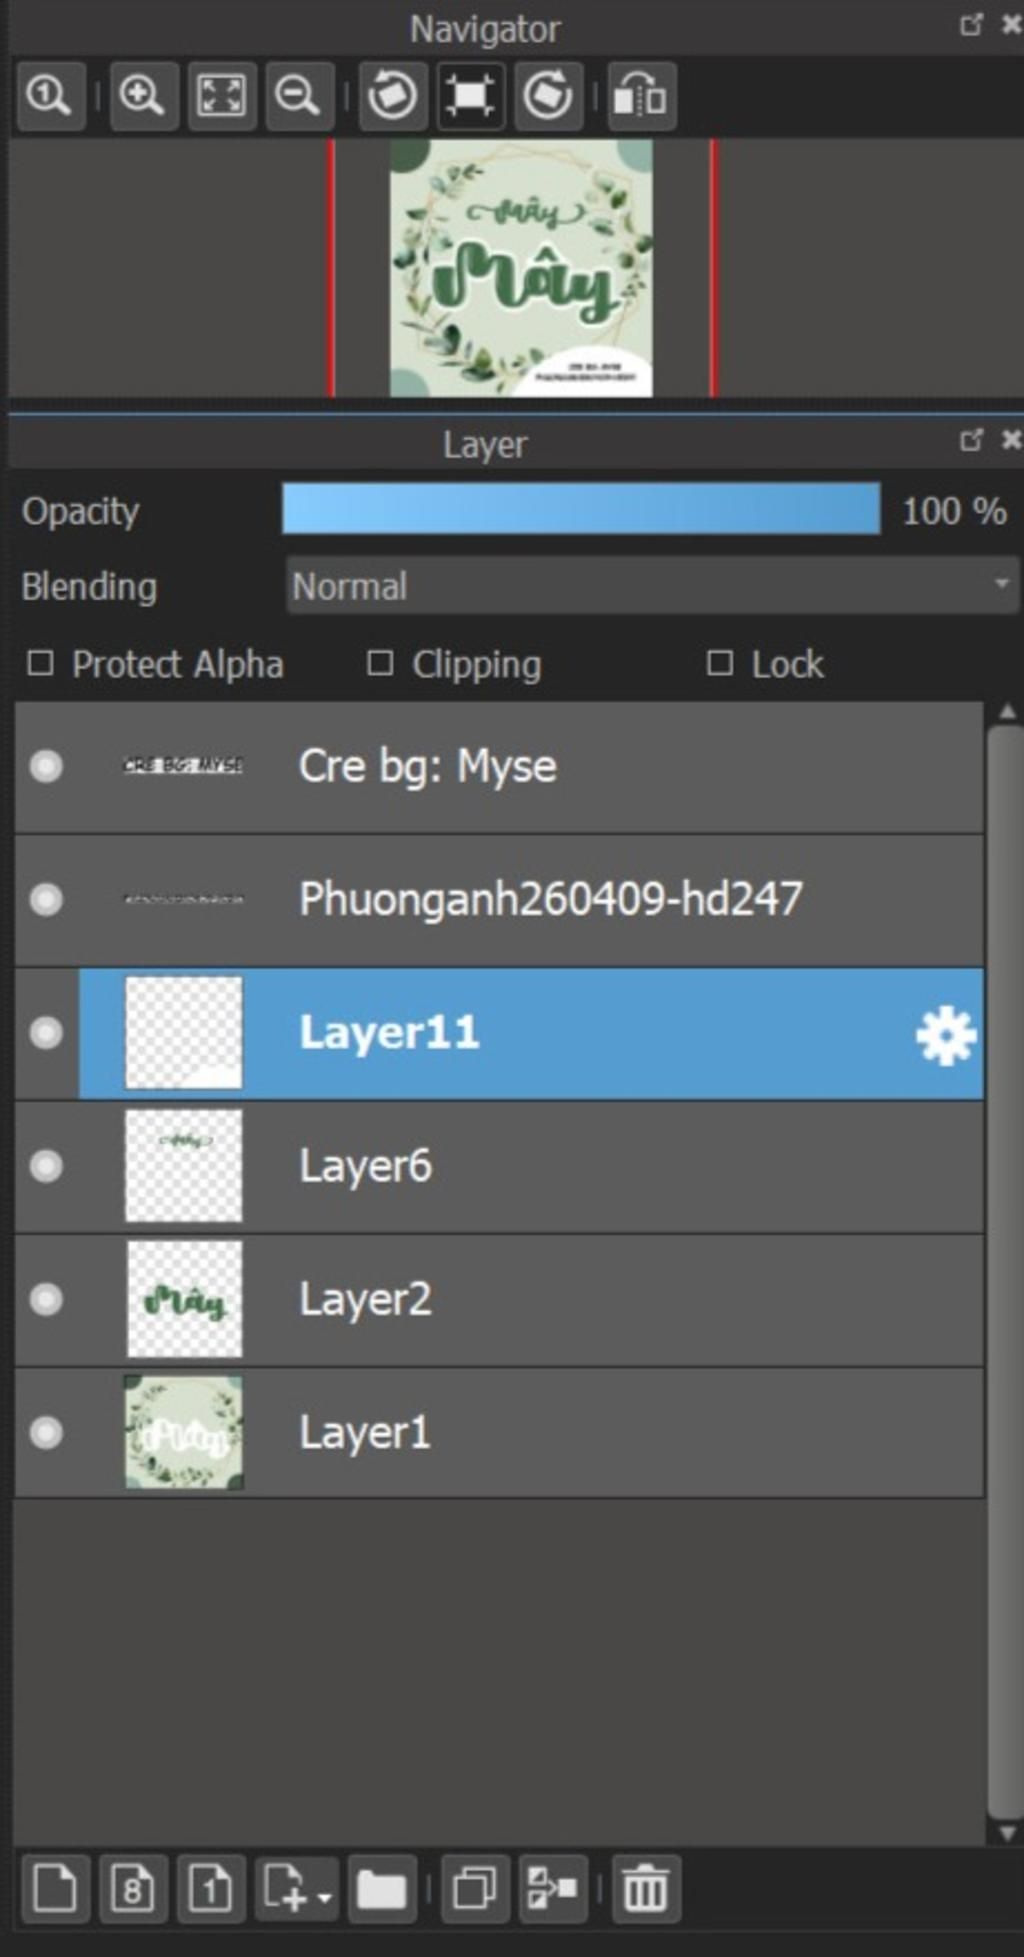The height and width of the screenshot is (1957, 1024).
Task: Enable the Protect Alpha checkbox
Action: coord(40,663)
